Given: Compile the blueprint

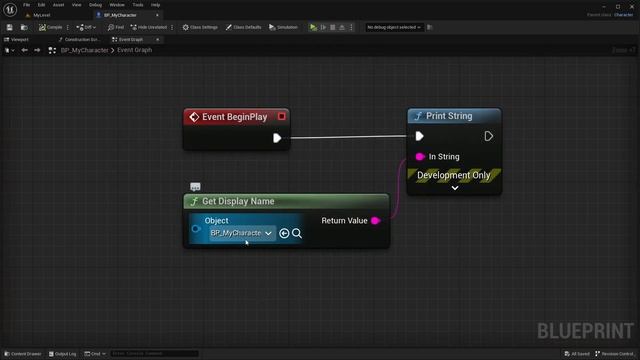Looking at the screenshot, I should (x=51, y=27).
